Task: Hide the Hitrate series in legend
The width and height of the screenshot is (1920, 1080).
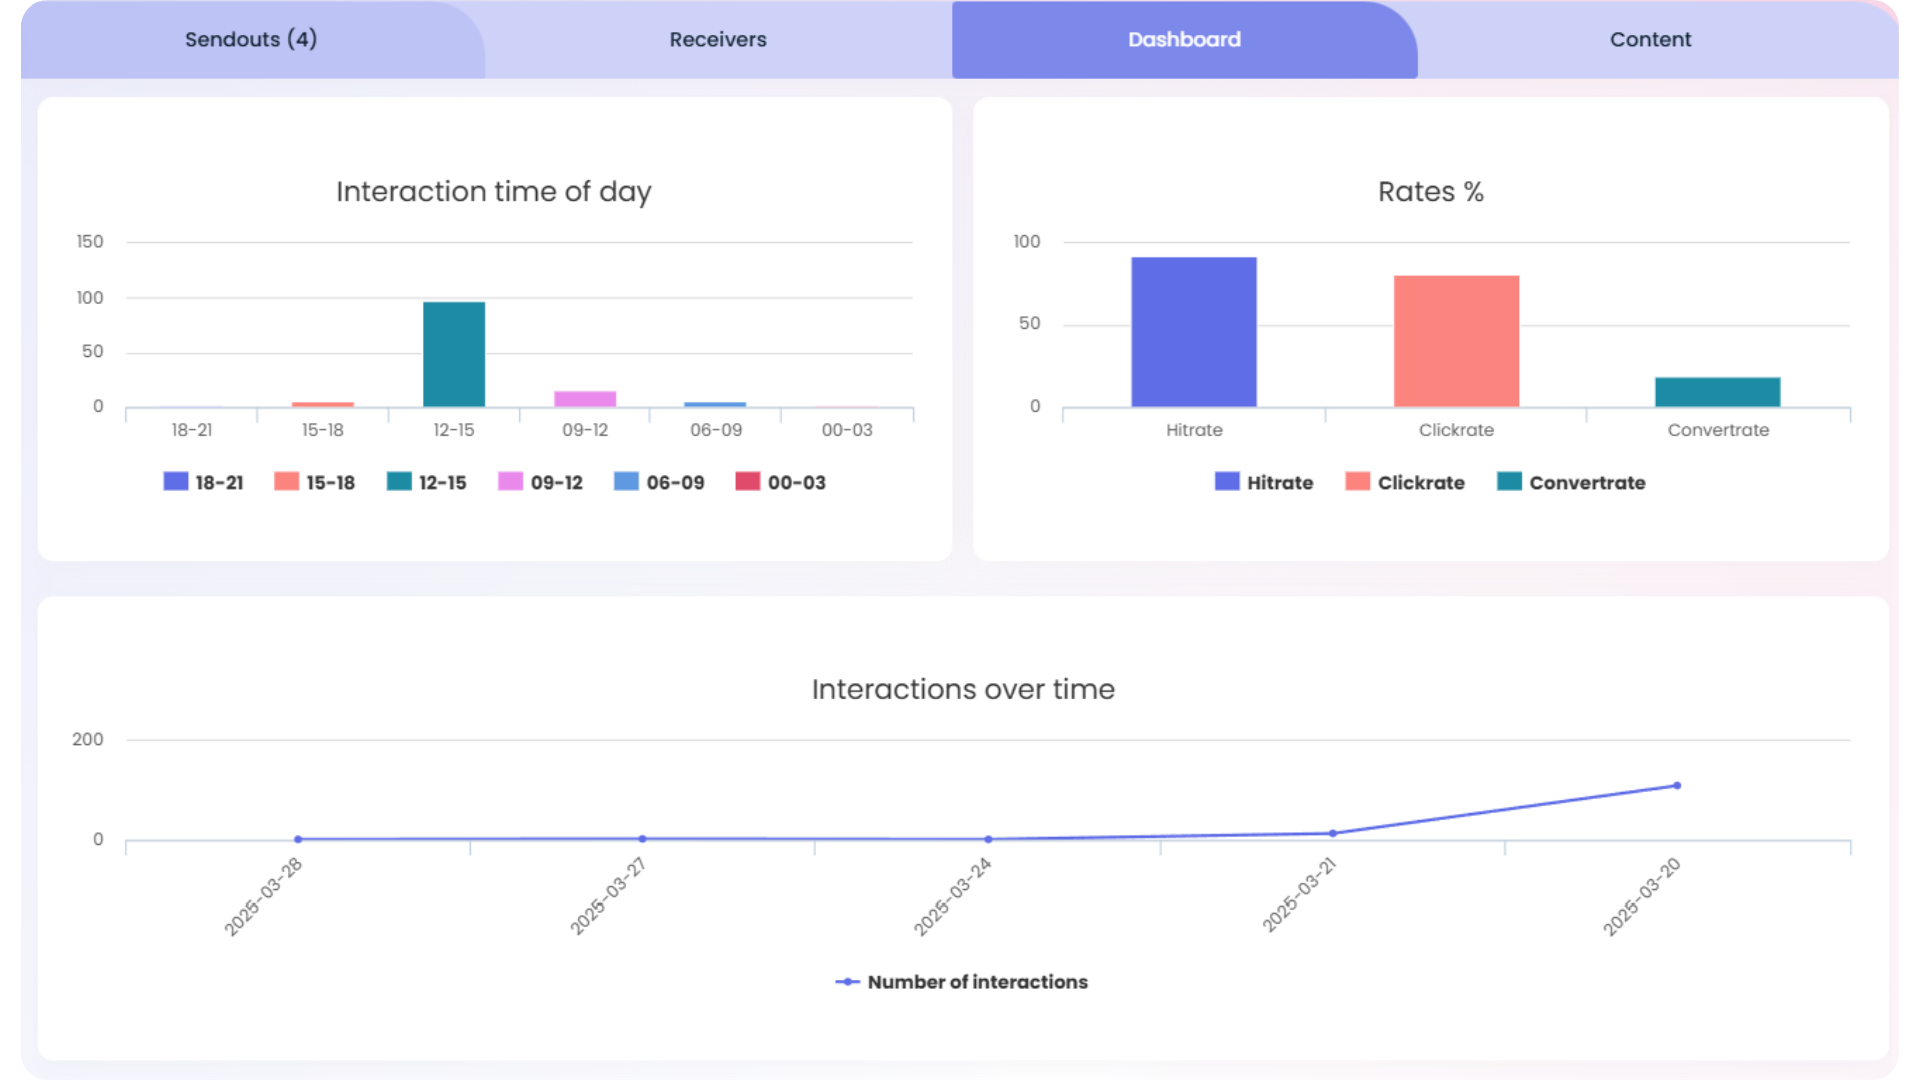Action: click(x=1264, y=482)
